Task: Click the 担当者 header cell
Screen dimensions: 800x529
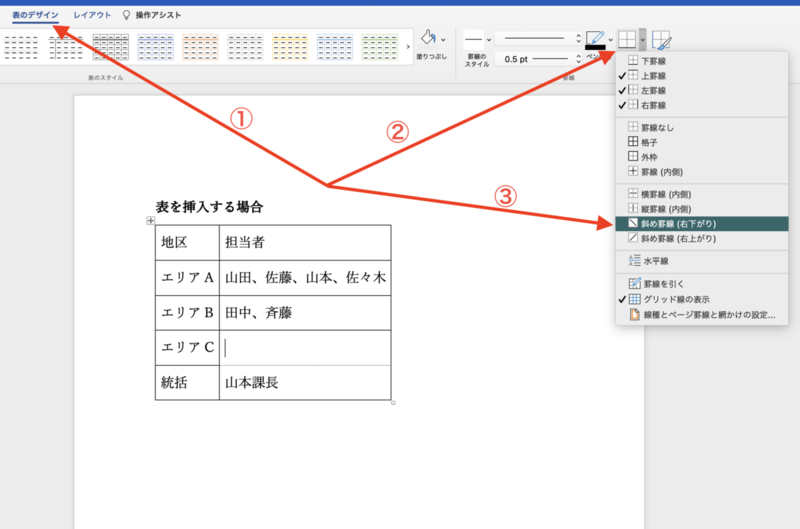Action: (x=305, y=243)
